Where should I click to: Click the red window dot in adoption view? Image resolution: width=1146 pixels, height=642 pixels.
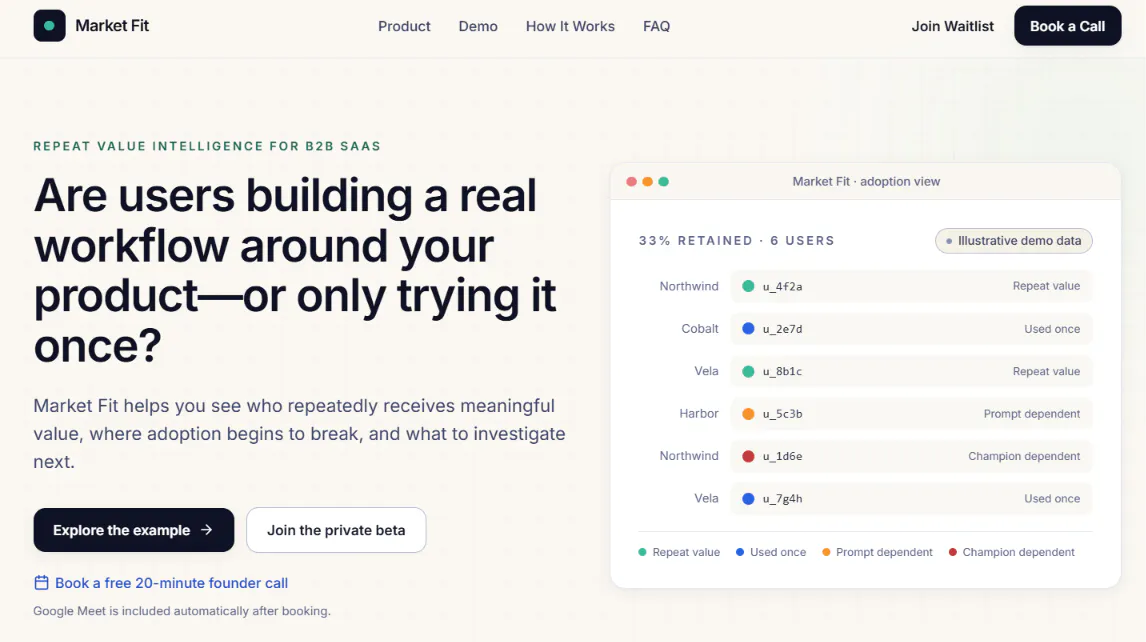point(631,181)
